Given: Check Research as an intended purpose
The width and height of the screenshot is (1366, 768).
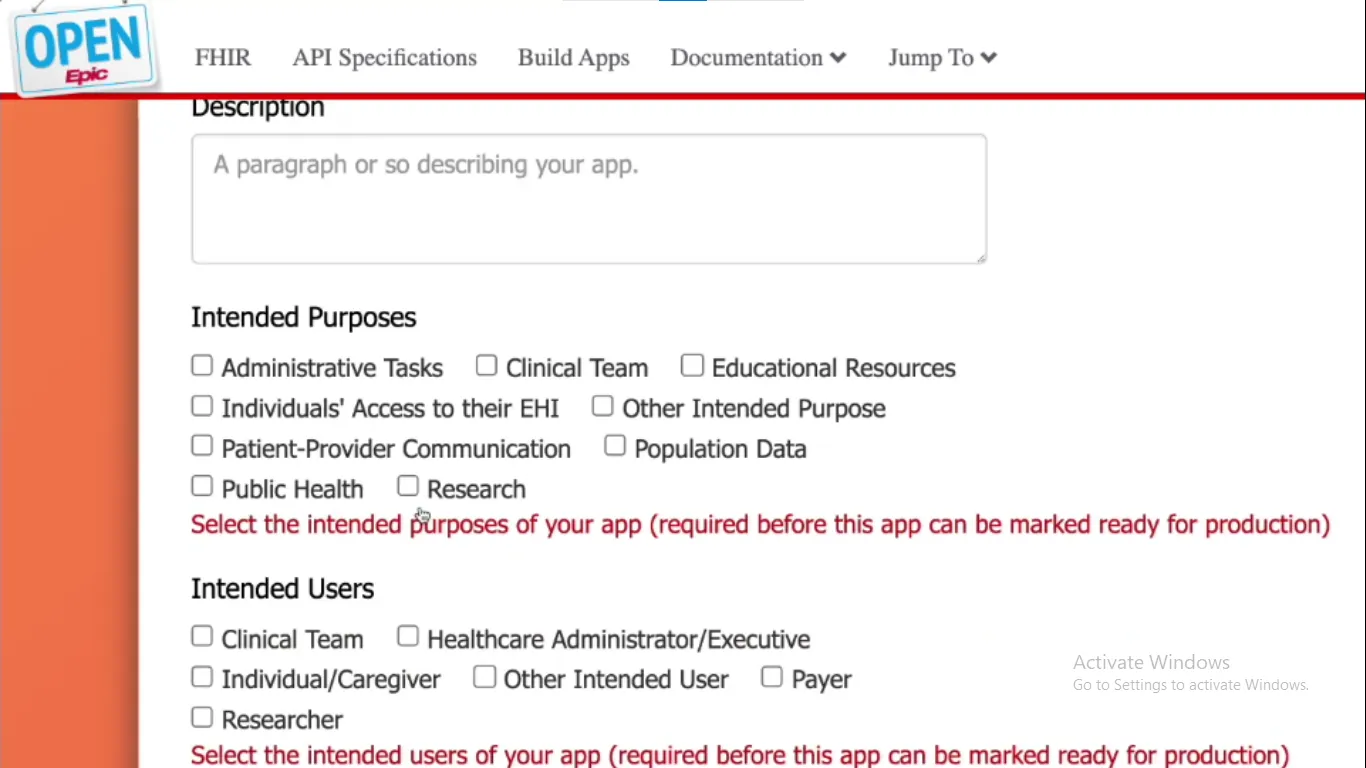Looking at the screenshot, I should click(408, 485).
